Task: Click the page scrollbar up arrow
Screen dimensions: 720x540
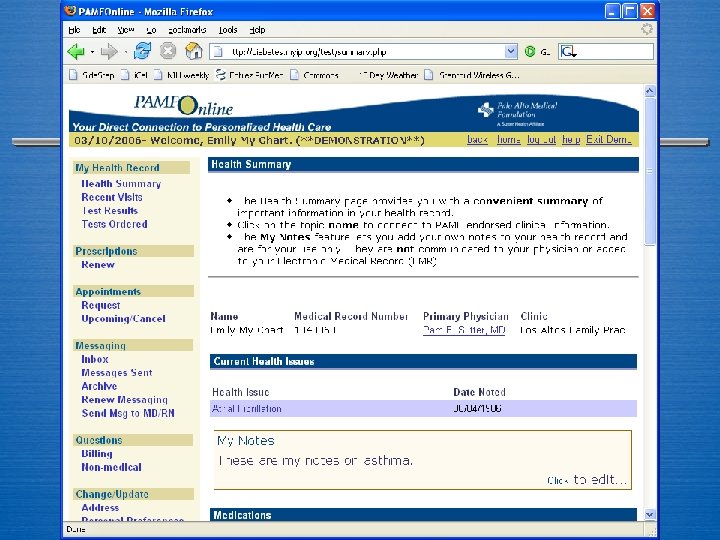Action: [x=649, y=91]
